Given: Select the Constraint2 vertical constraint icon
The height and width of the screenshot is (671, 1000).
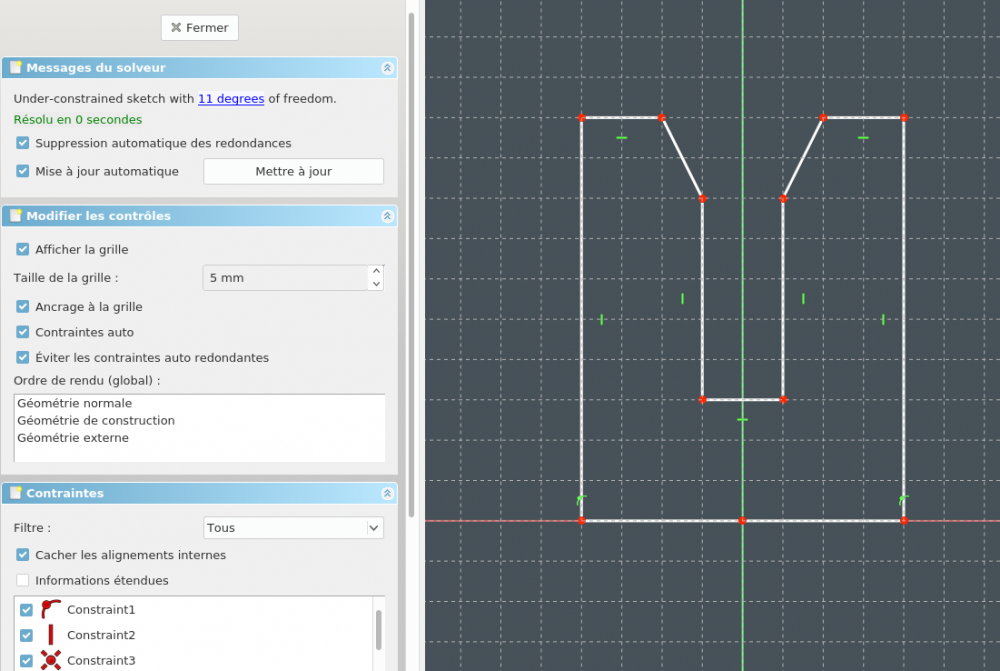Looking at the screenshot, I should coord(50,635).
